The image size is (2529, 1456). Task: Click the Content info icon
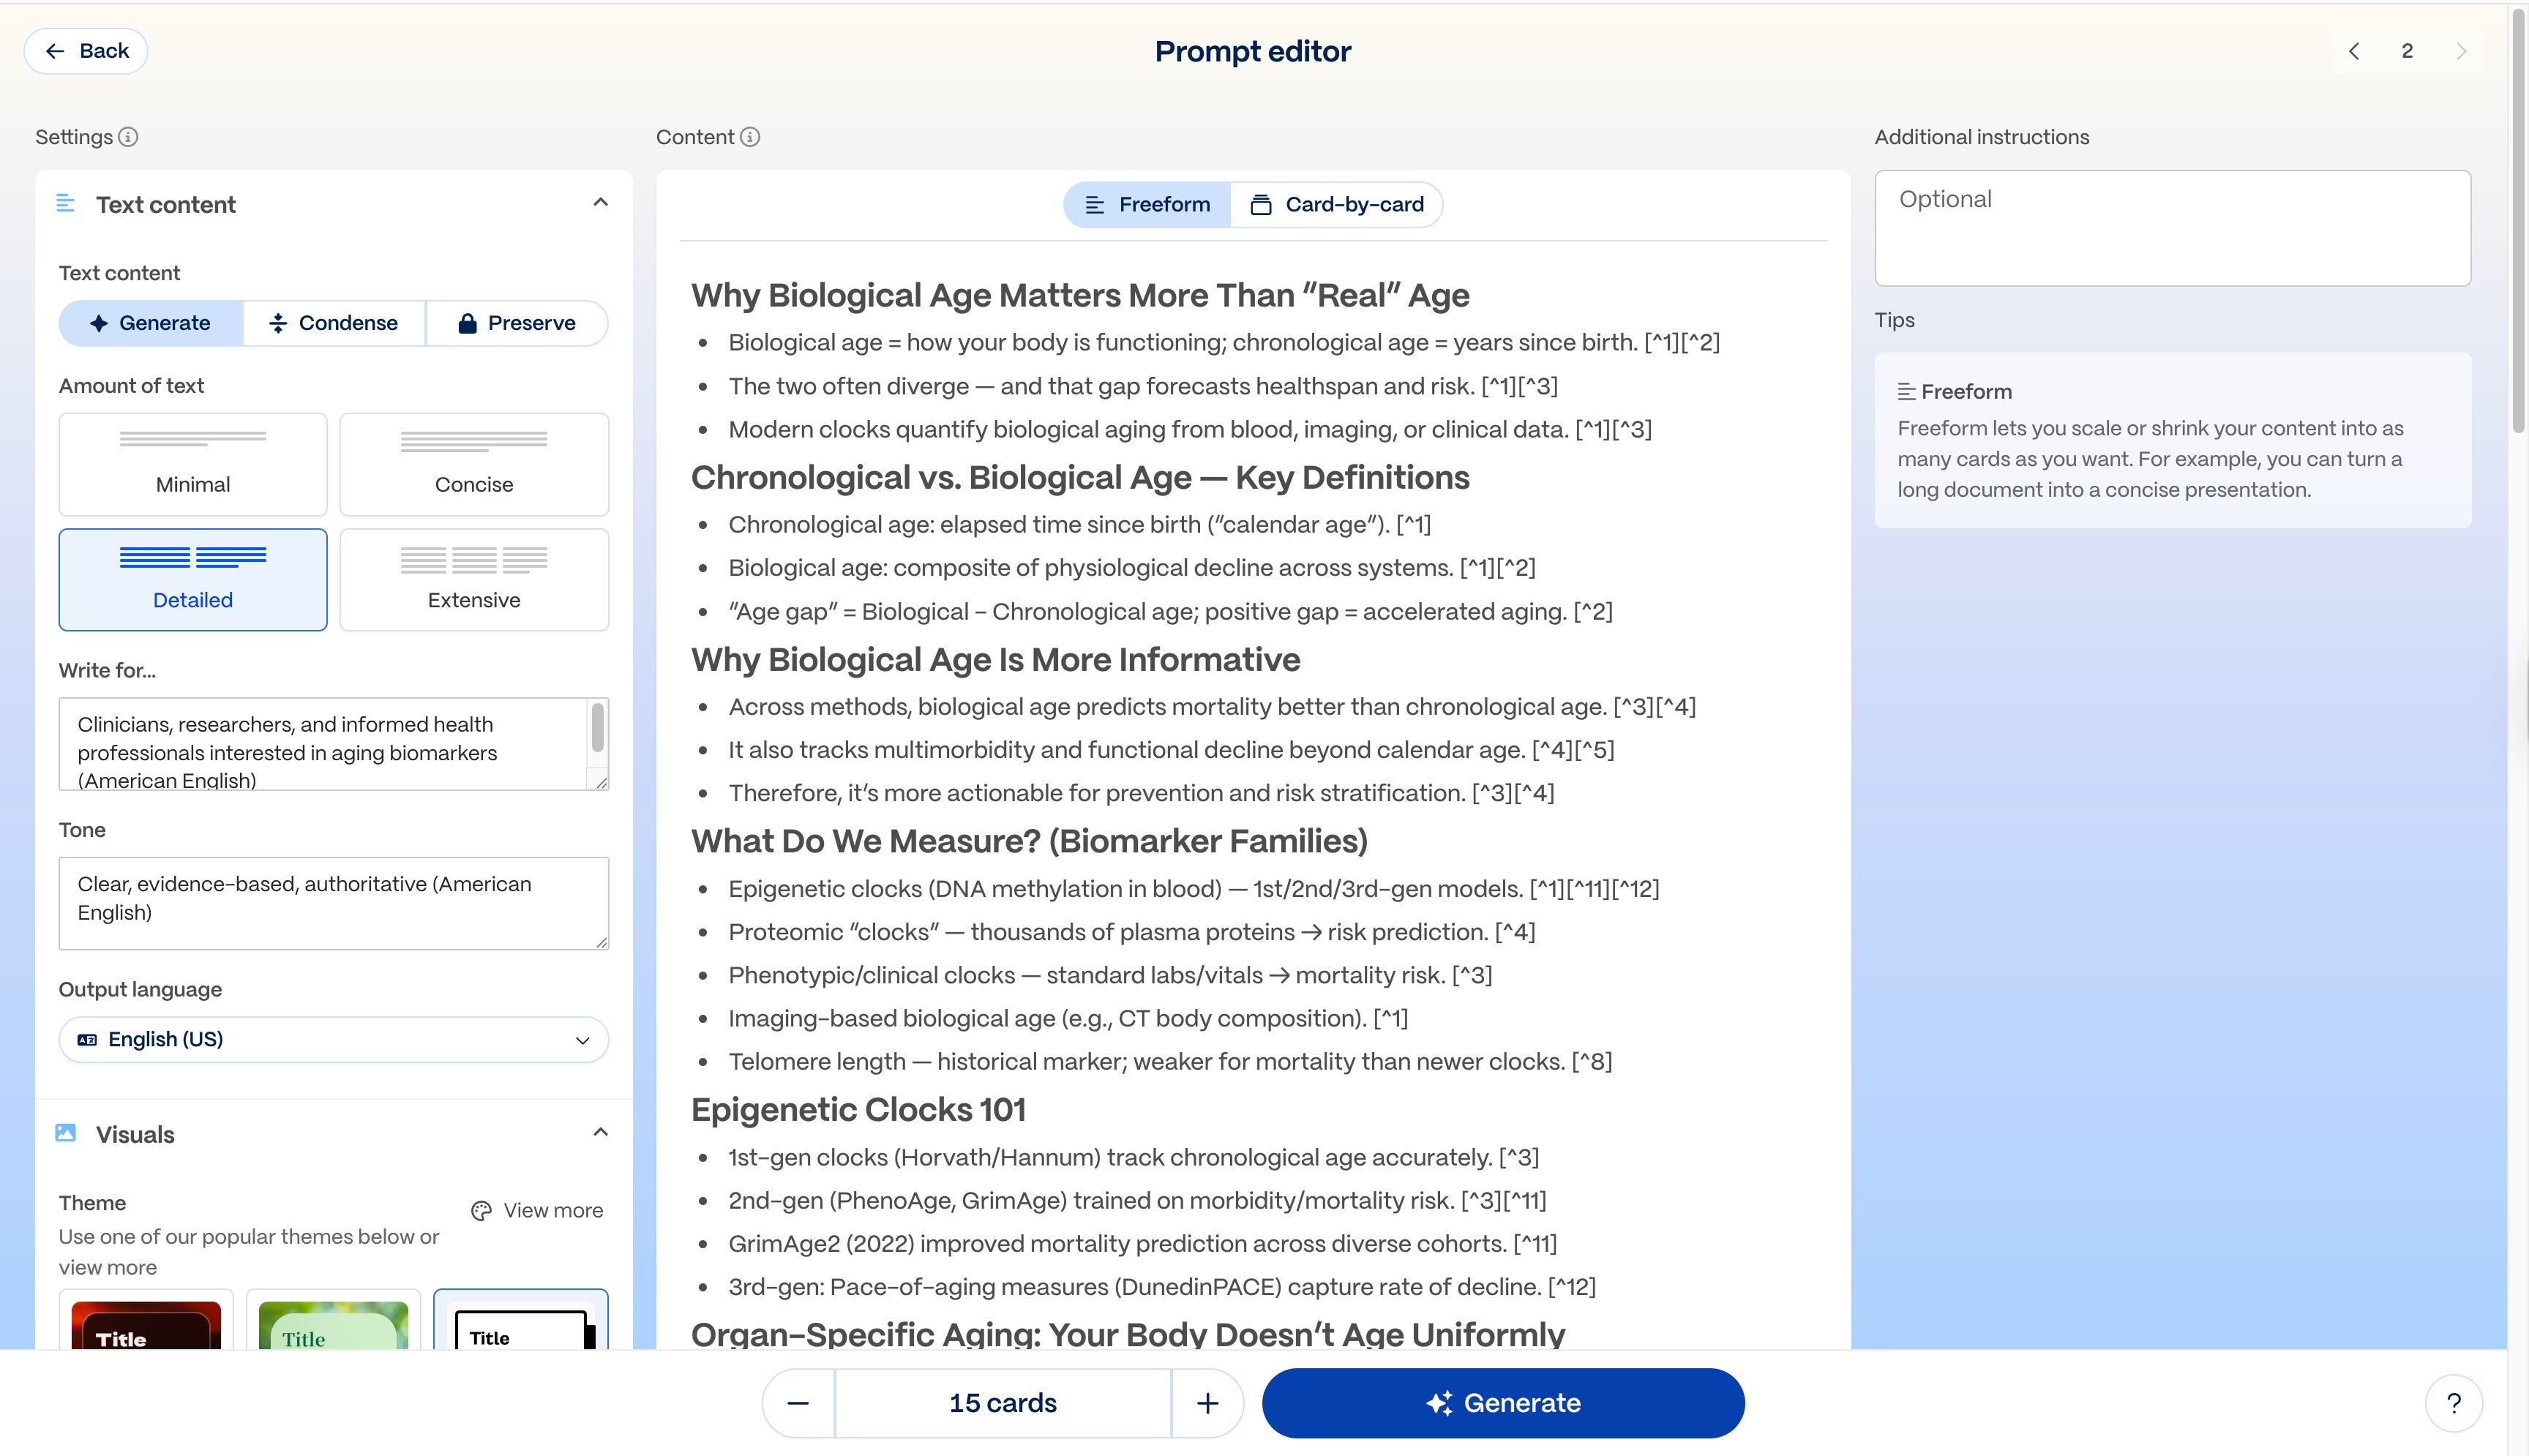tap(750, 137)
